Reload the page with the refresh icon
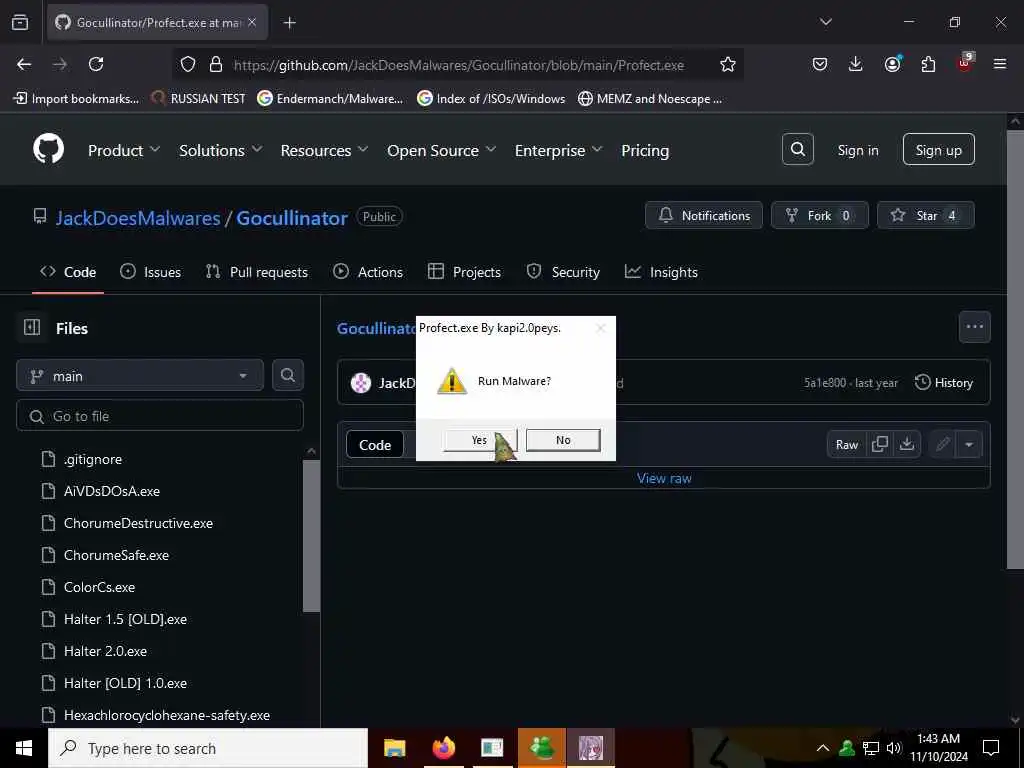Viewport: 1024px width, 768px height. (x=96, y=64)
